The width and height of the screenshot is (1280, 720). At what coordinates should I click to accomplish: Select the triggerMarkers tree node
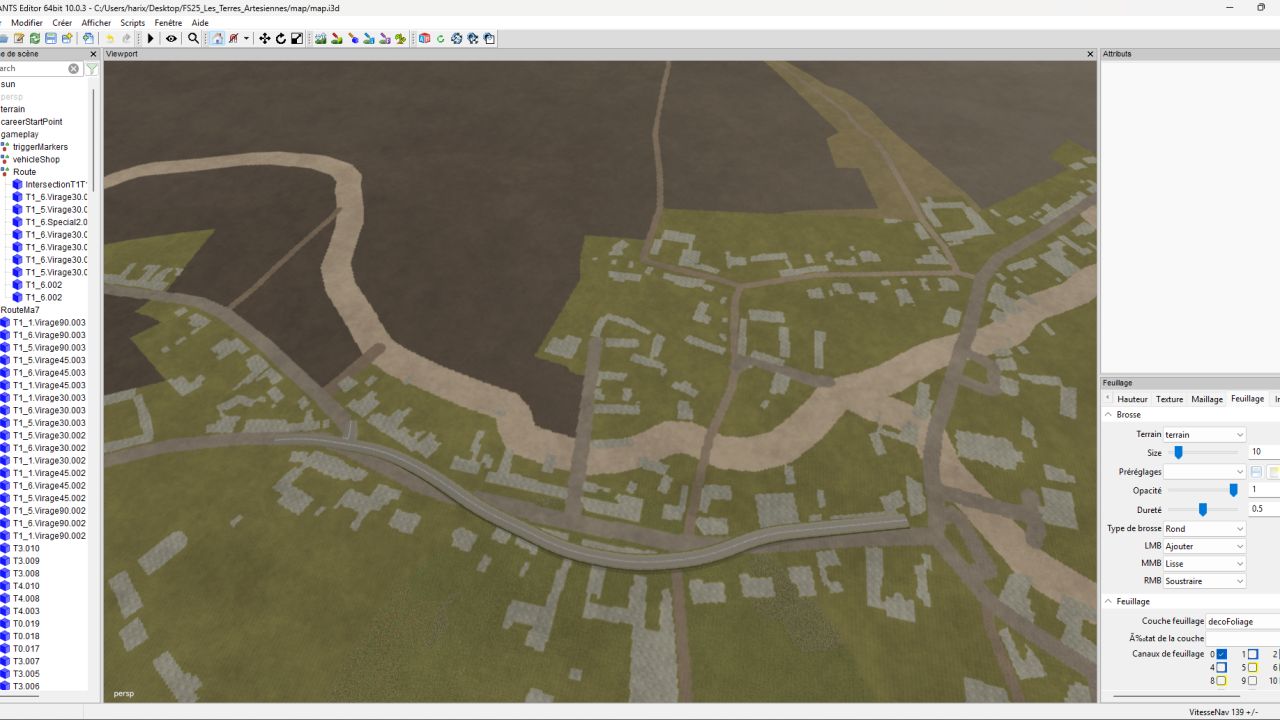pos(40,147)
